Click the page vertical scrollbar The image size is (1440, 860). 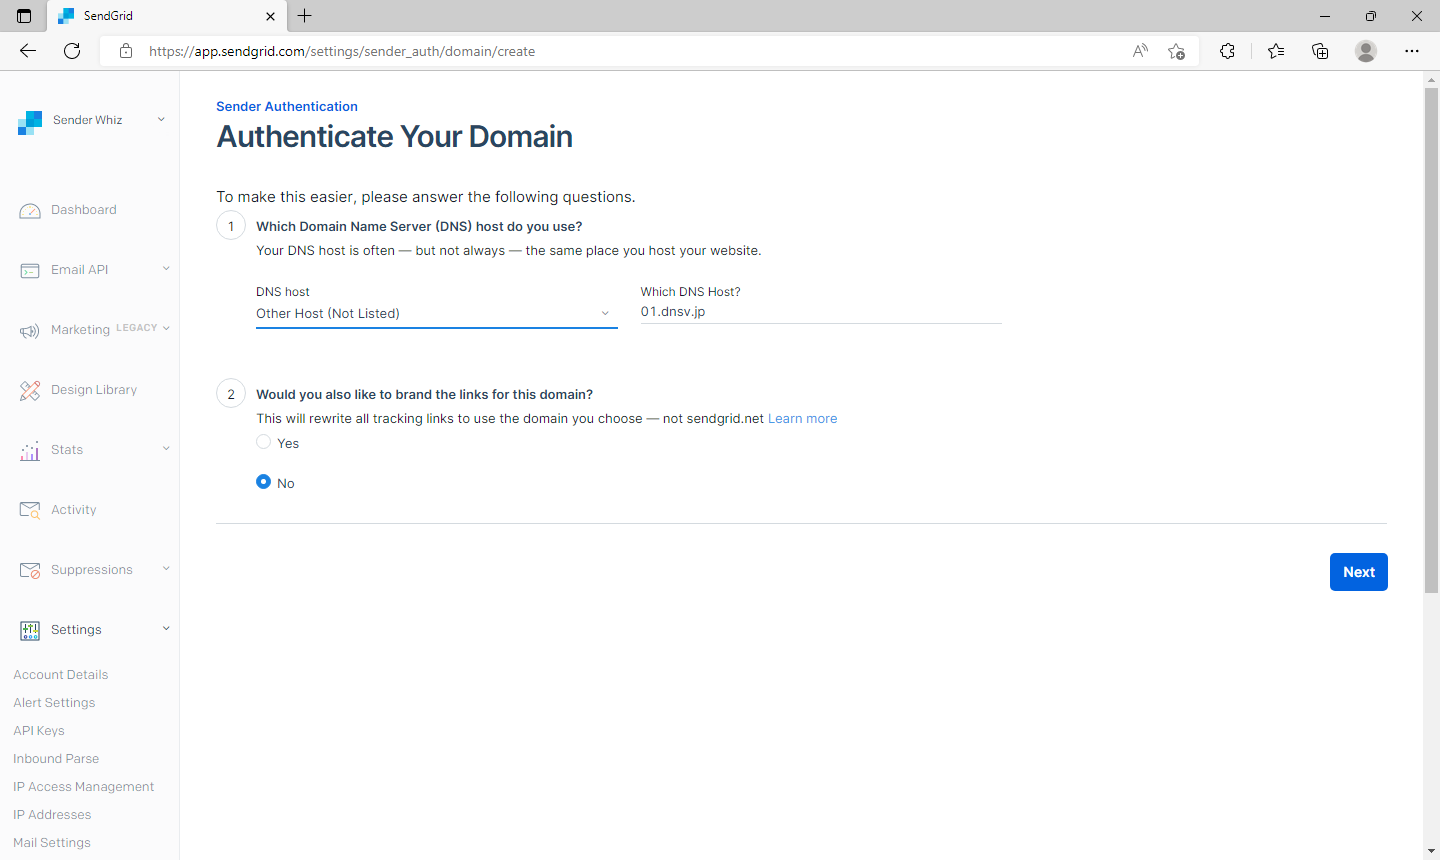click(1431, 340)
